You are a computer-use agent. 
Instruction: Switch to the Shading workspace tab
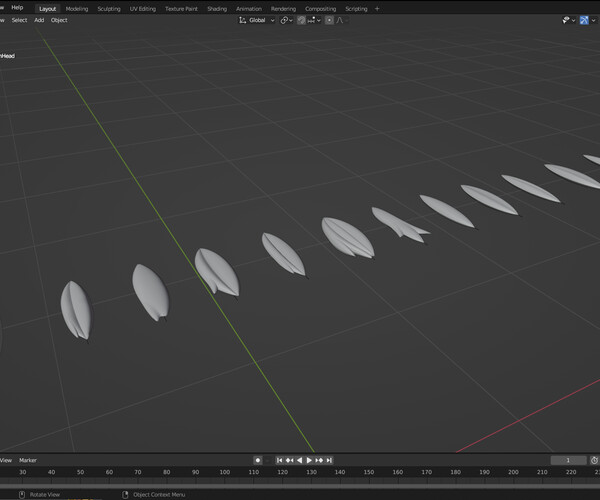coord(217,8)
